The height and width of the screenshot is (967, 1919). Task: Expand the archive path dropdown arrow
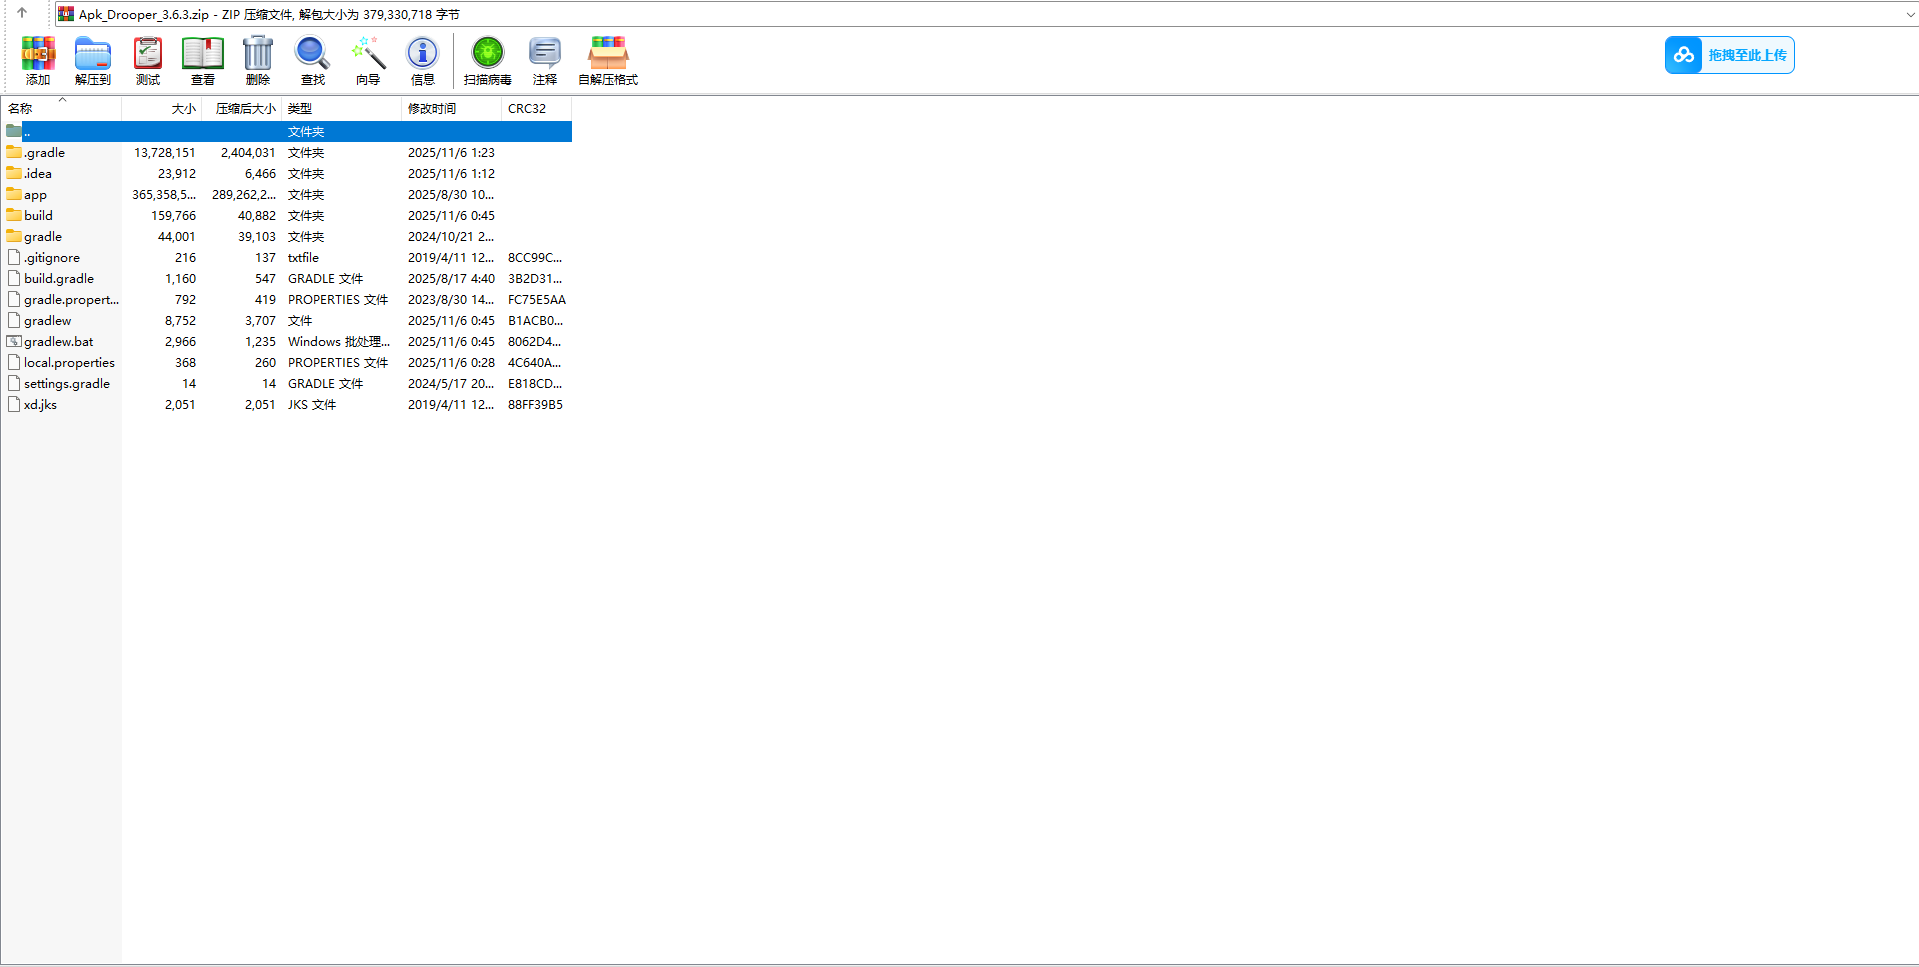1910,15
